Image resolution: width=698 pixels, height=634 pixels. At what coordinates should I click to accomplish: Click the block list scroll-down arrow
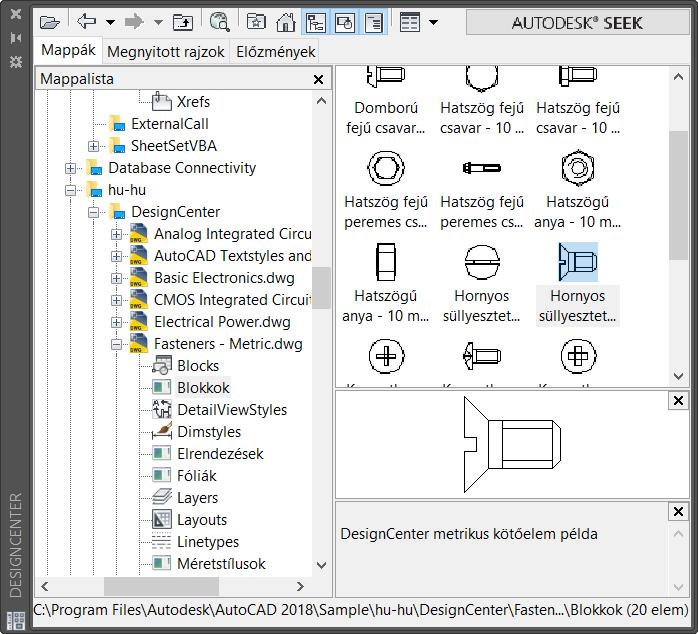[x=678, y=376]
